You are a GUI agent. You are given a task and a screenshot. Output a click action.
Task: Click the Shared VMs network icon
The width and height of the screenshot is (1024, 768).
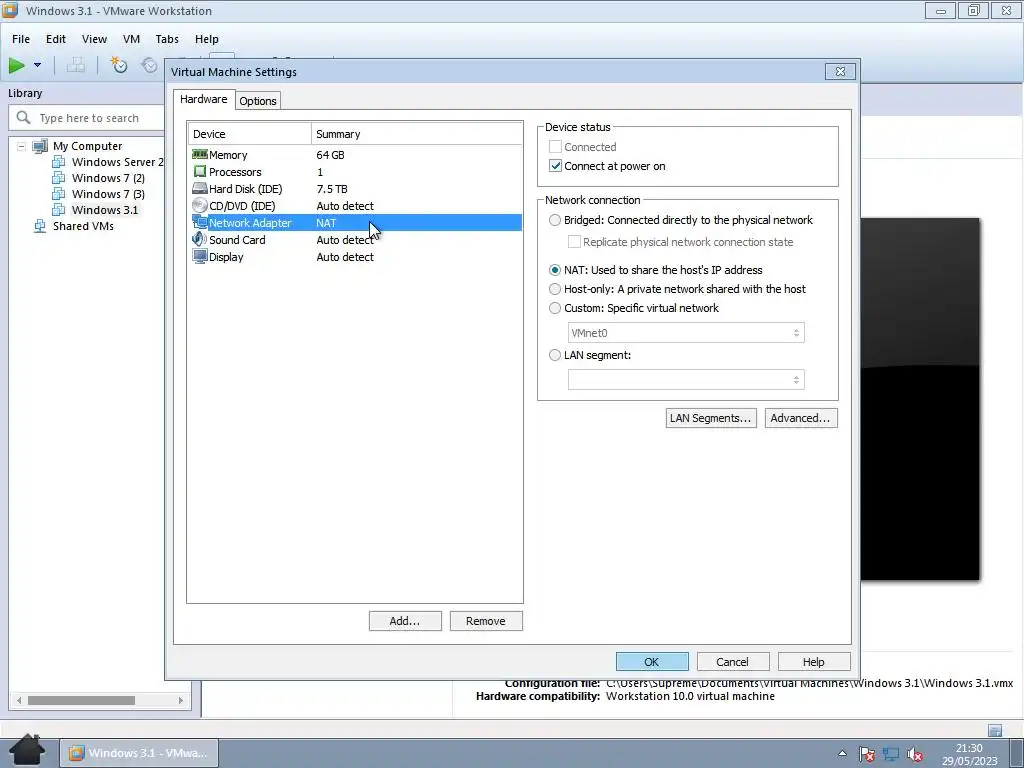(40, 226)
